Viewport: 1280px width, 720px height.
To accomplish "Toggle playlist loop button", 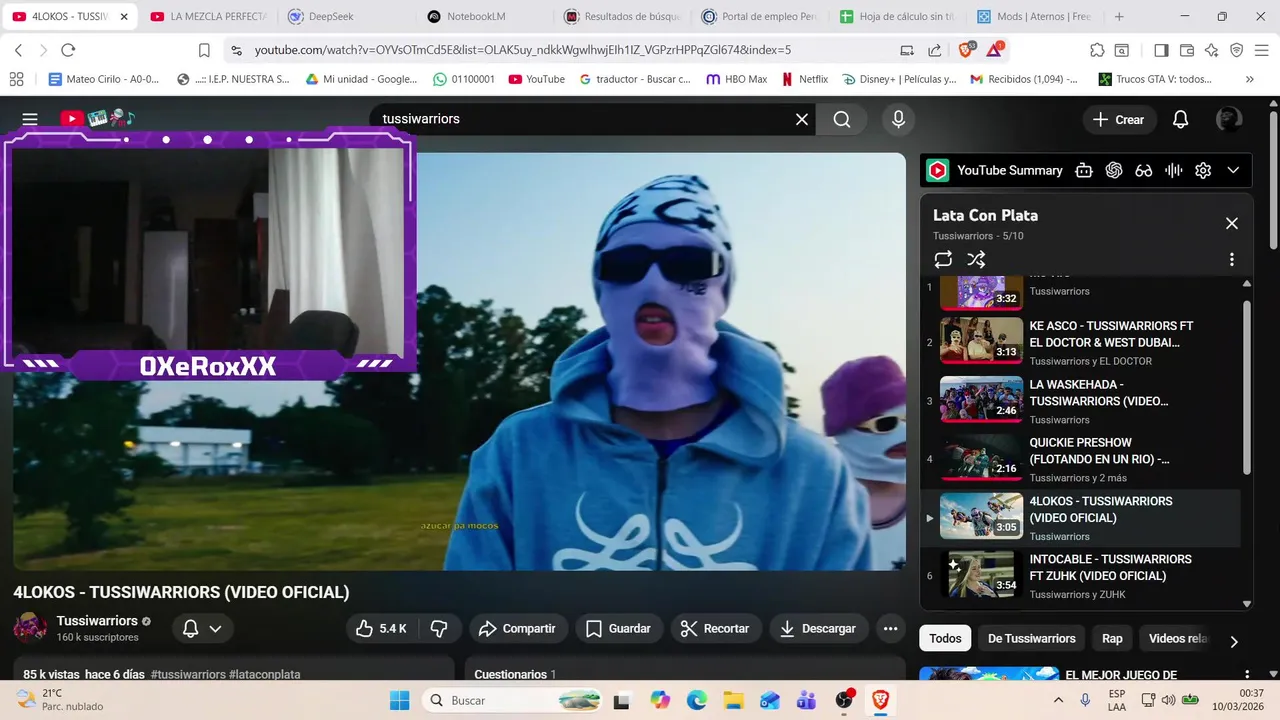I will tap(943, 259).
